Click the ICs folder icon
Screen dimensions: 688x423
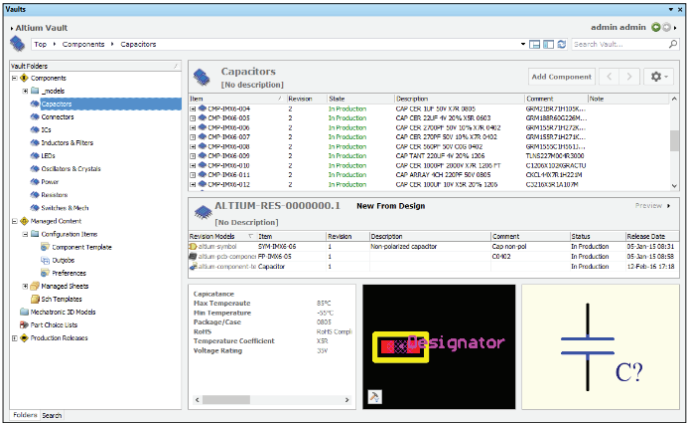tap(35, 130)
